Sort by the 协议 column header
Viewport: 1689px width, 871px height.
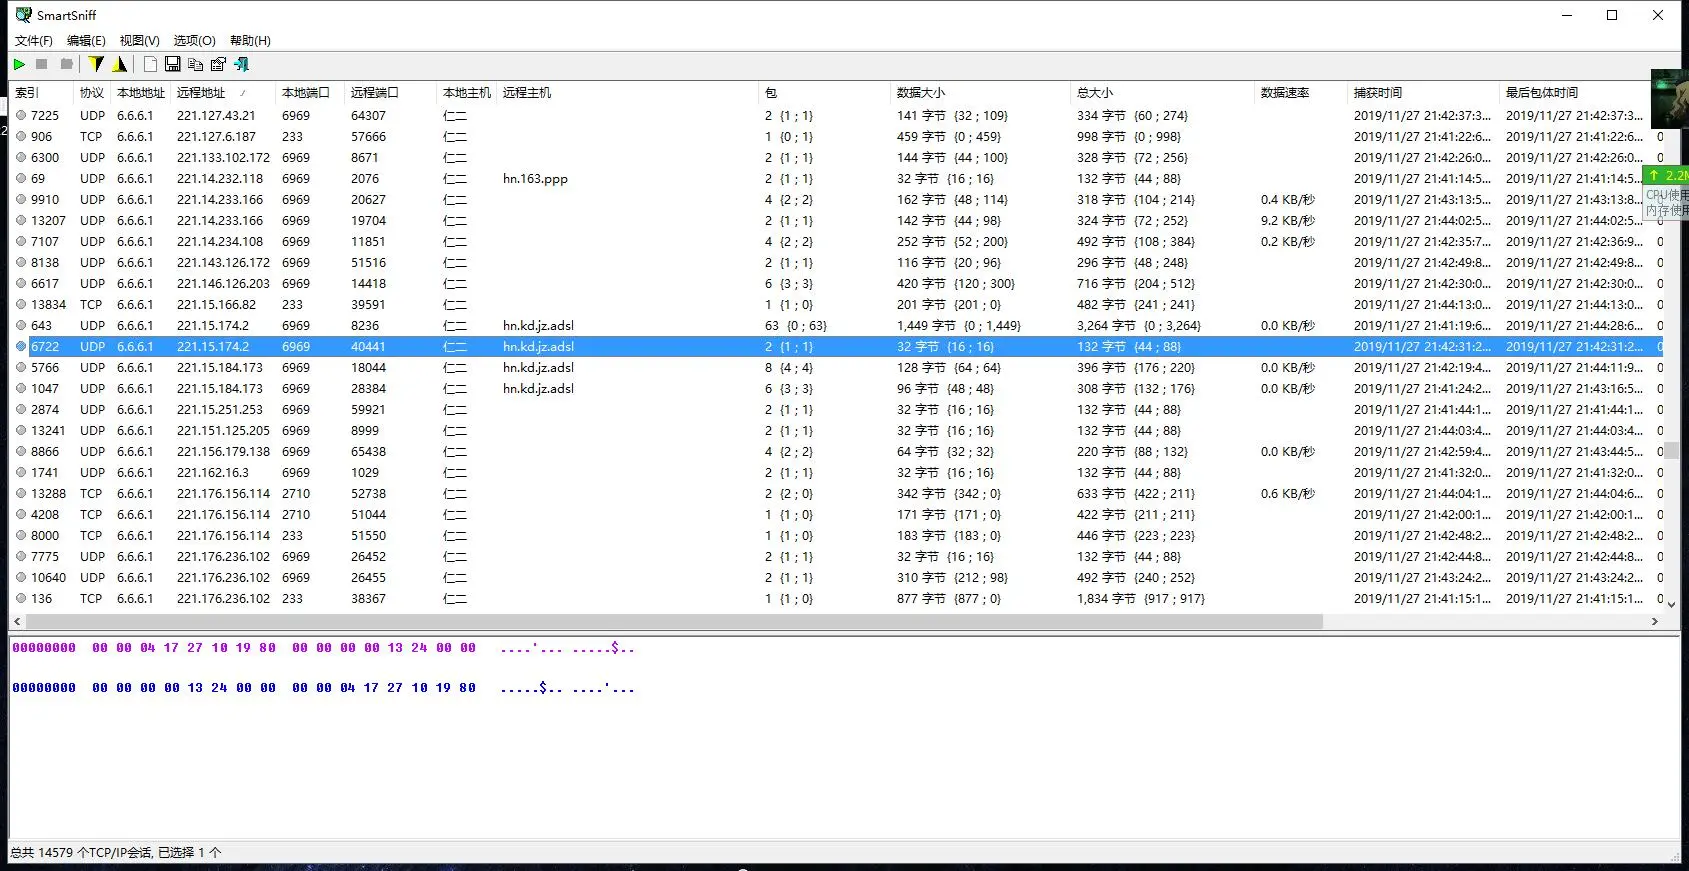point(92,92)
